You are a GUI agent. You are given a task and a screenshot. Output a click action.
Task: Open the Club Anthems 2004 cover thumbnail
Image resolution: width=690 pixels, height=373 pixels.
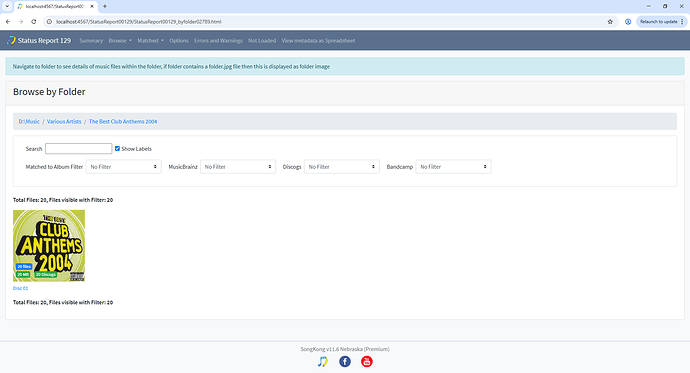pyautogui.click(x=49, y=245)
